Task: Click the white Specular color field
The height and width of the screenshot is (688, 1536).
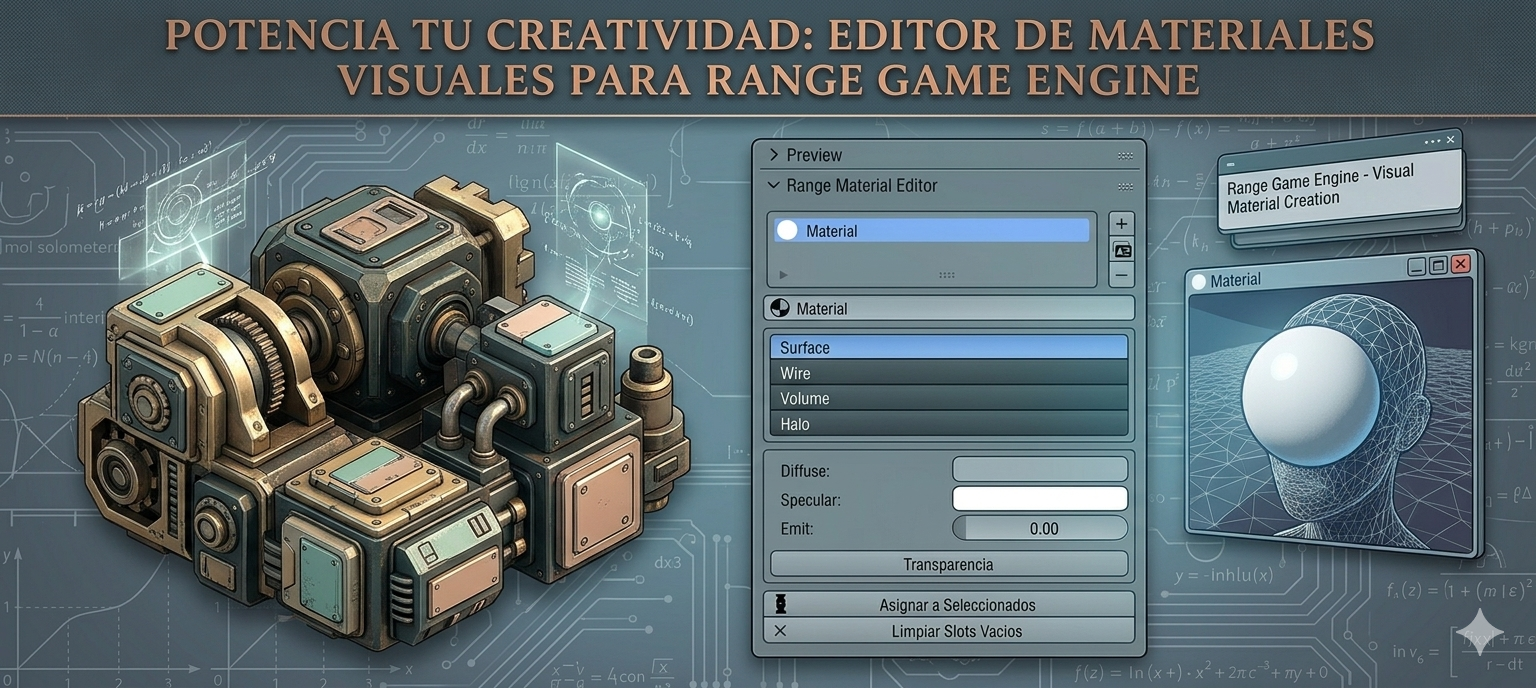Action: 1040,498
